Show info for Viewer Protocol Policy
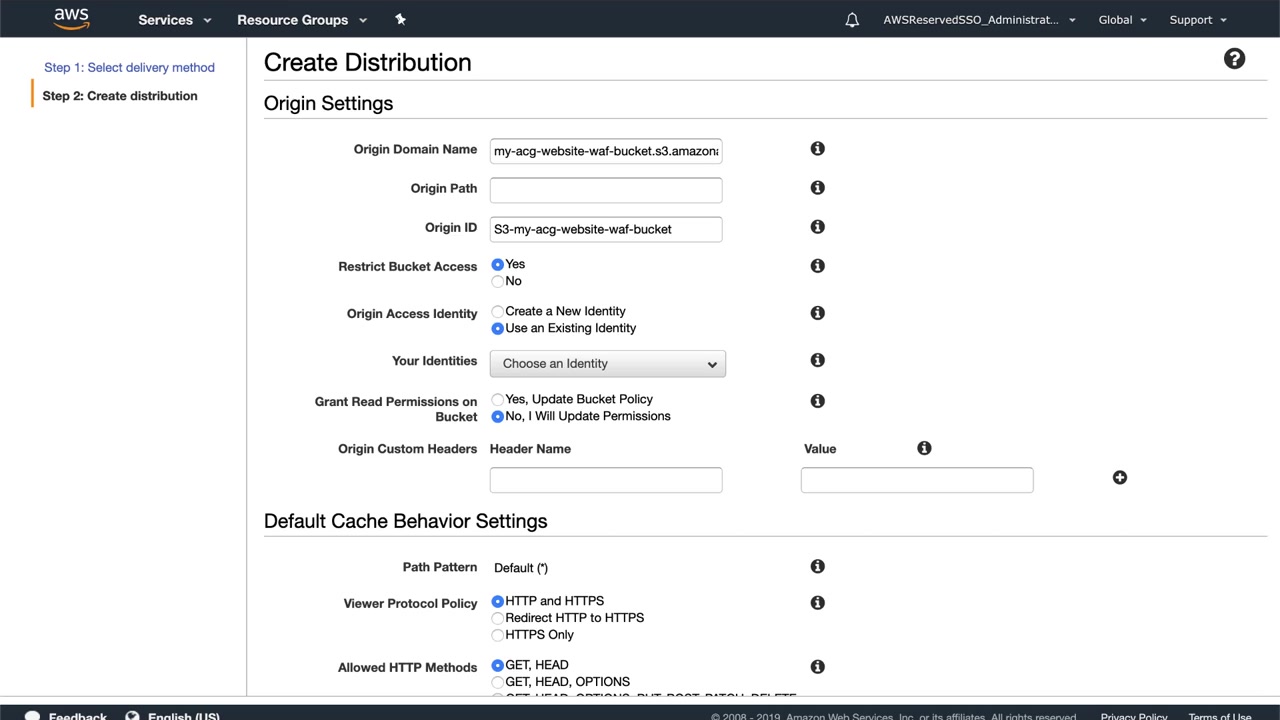Image resolution: width=1280 pixels, height=720 pixels. (817, 603)
